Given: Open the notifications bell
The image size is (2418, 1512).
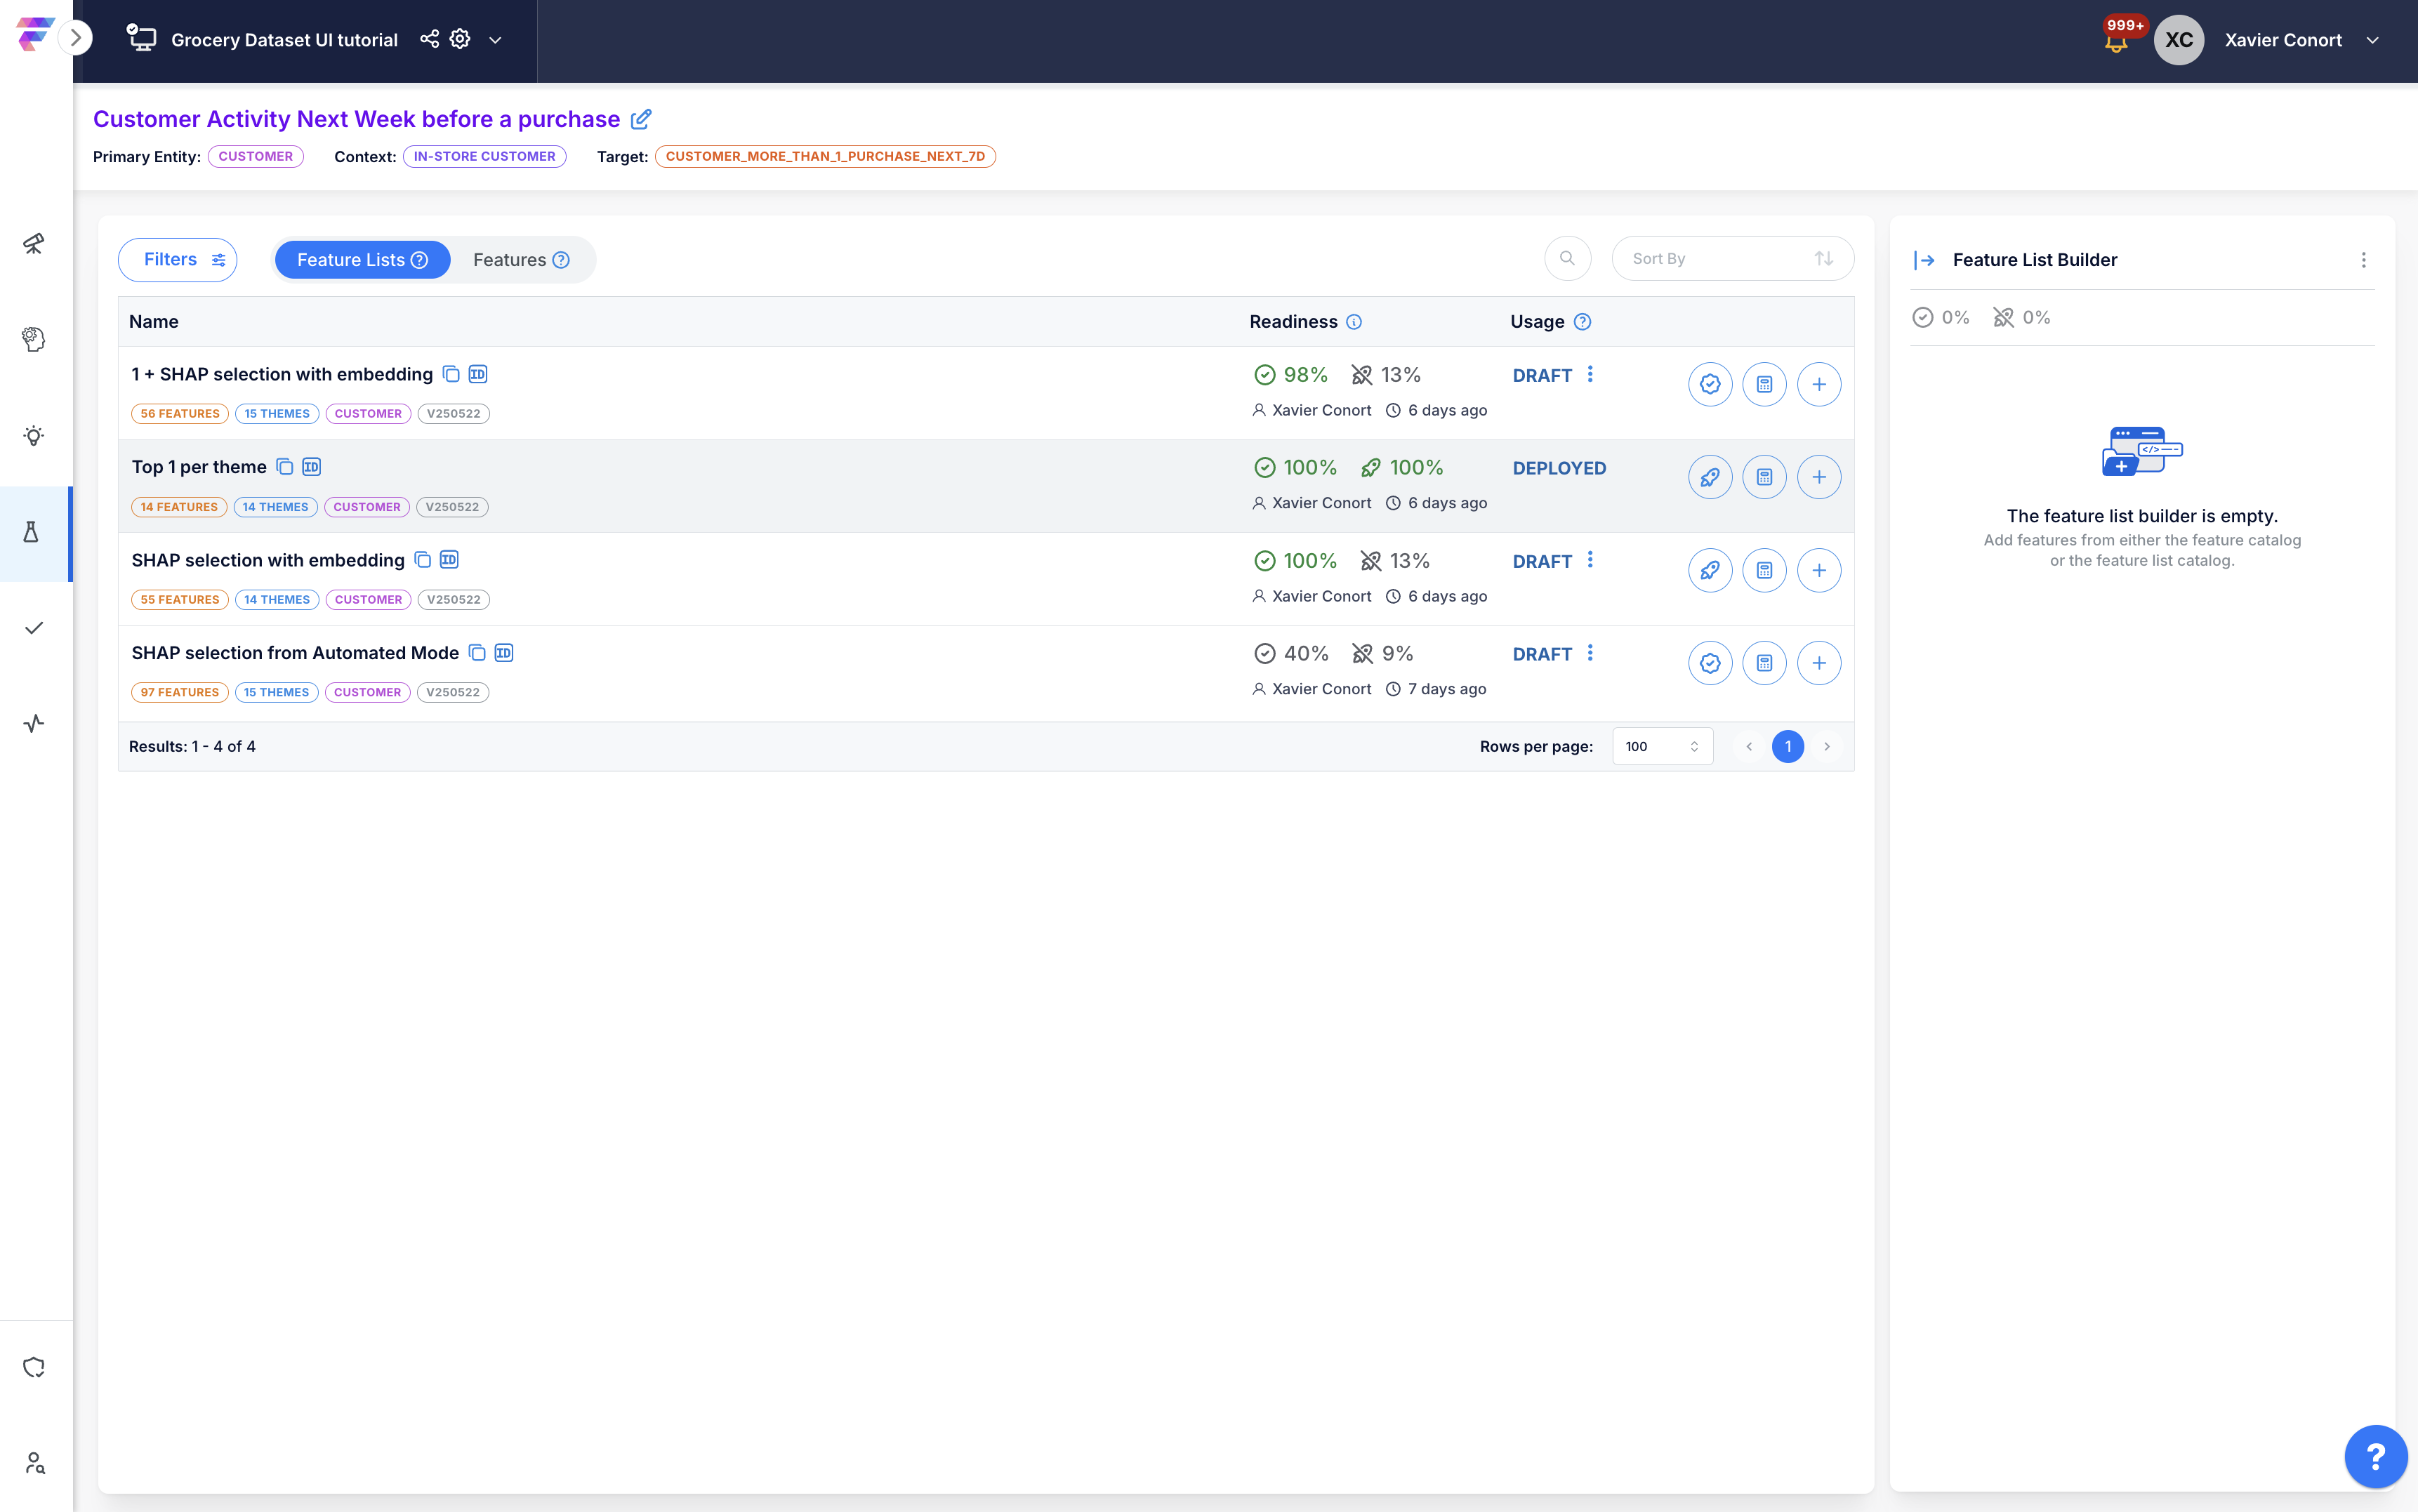Looking at the screenshot, I should click(x=2116, y=42).
